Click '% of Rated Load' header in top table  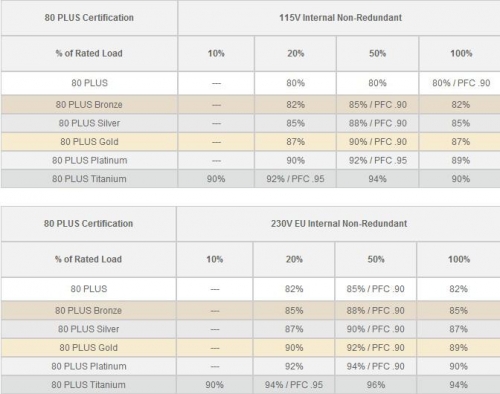pyautogui.click(x=89, y=53)
